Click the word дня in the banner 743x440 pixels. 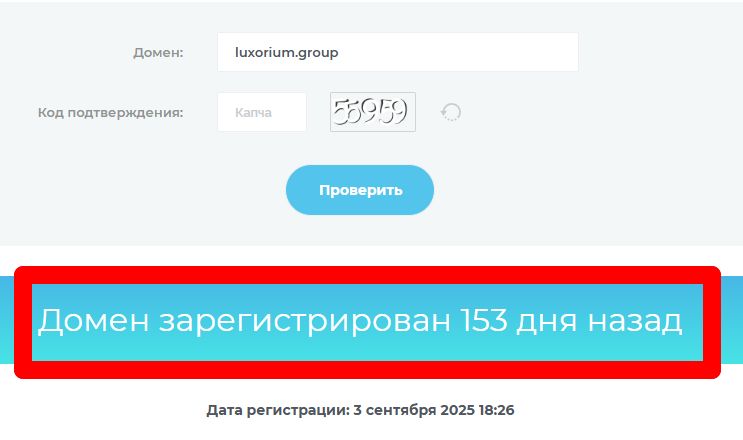coord(547,322)
